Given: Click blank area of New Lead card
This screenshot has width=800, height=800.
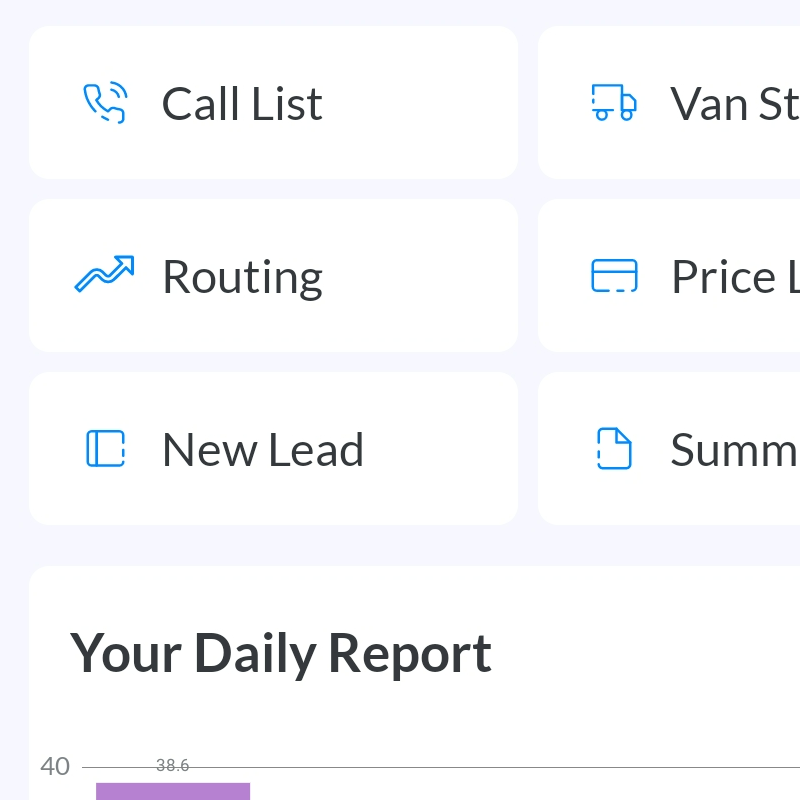Looking at the screenshot, I should coord(439,448).
